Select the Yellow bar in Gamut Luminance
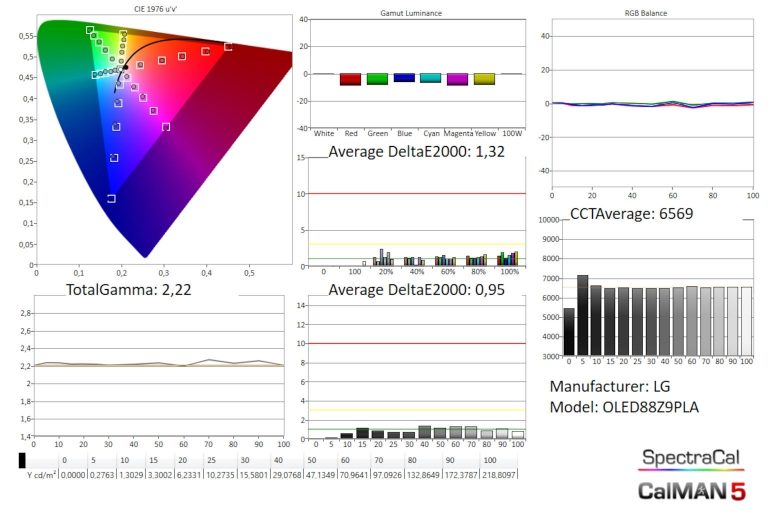The height and width of the screenshot is (512, 770). point(484,79)
